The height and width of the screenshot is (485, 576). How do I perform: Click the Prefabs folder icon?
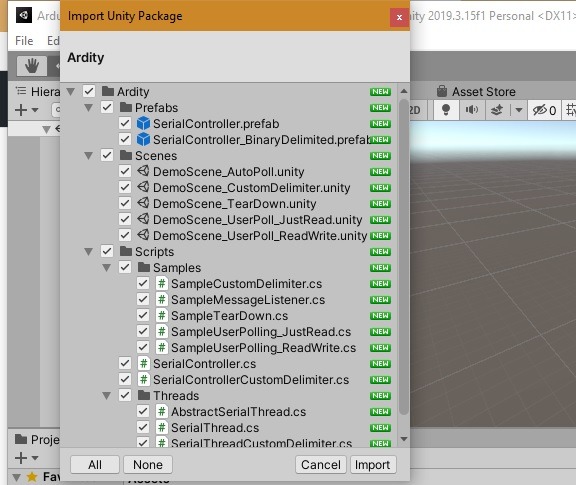126,107
